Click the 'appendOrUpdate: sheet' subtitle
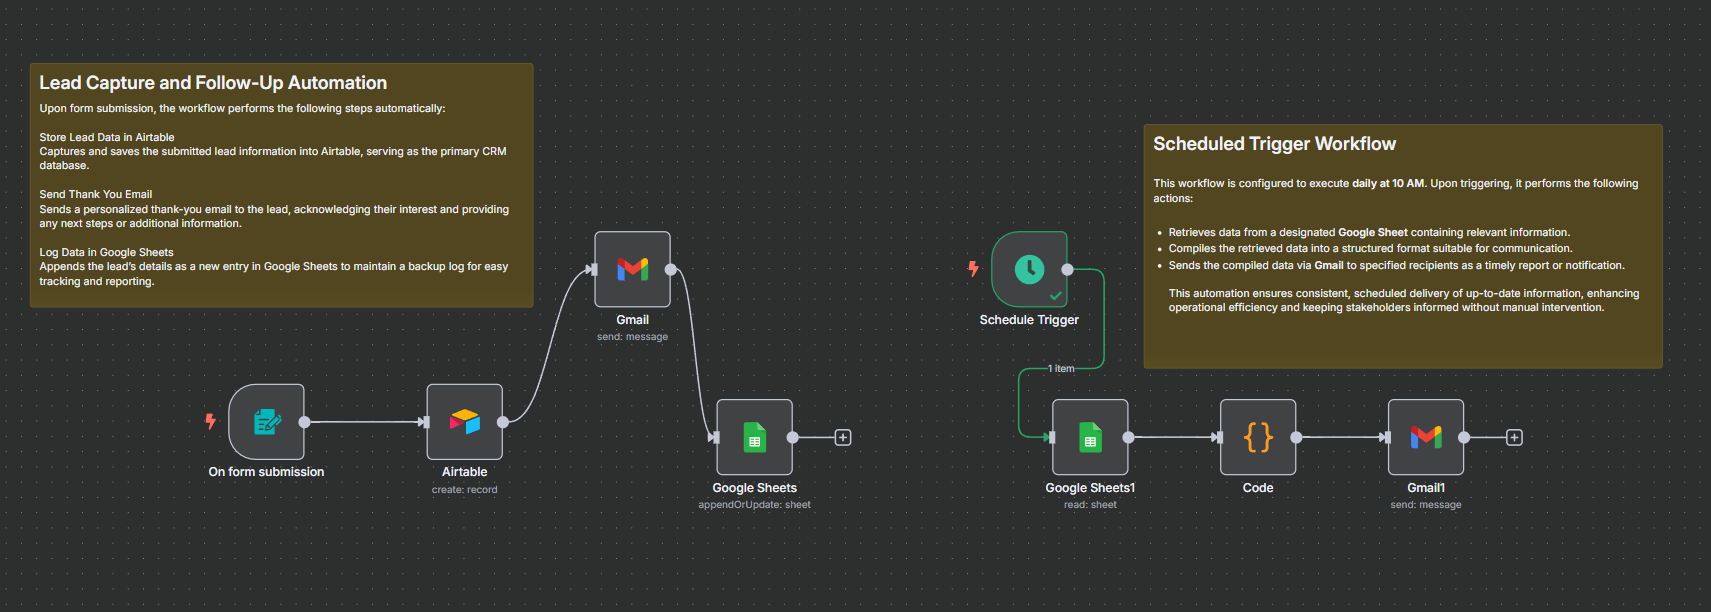The height and width of the screenshot is (612, 1711). pos(755,505)
